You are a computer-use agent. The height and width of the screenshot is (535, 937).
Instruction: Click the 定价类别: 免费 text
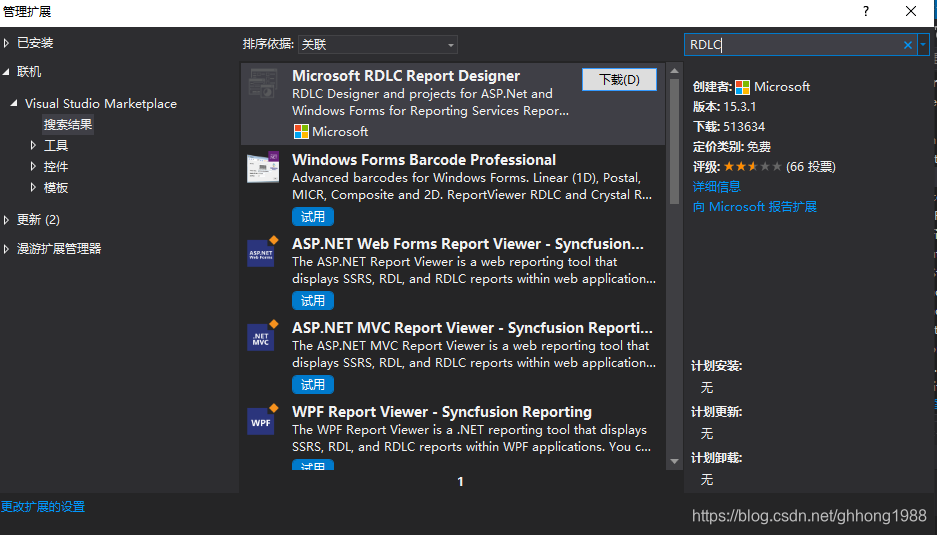coord(731,146)
